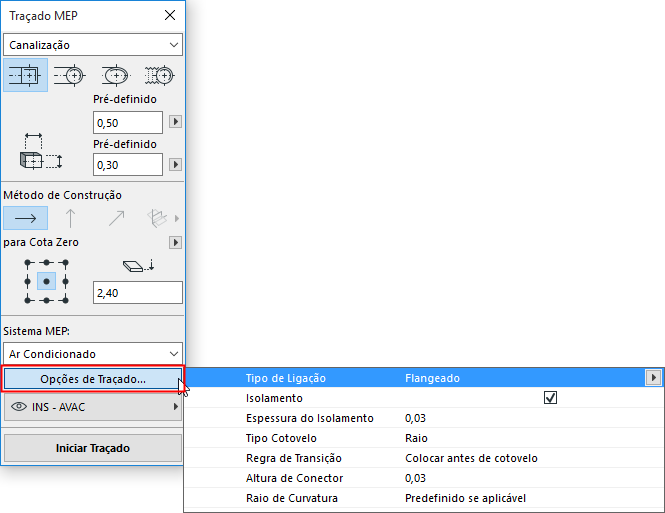Click the height input field showing 0,30

[x=128, y=164]
